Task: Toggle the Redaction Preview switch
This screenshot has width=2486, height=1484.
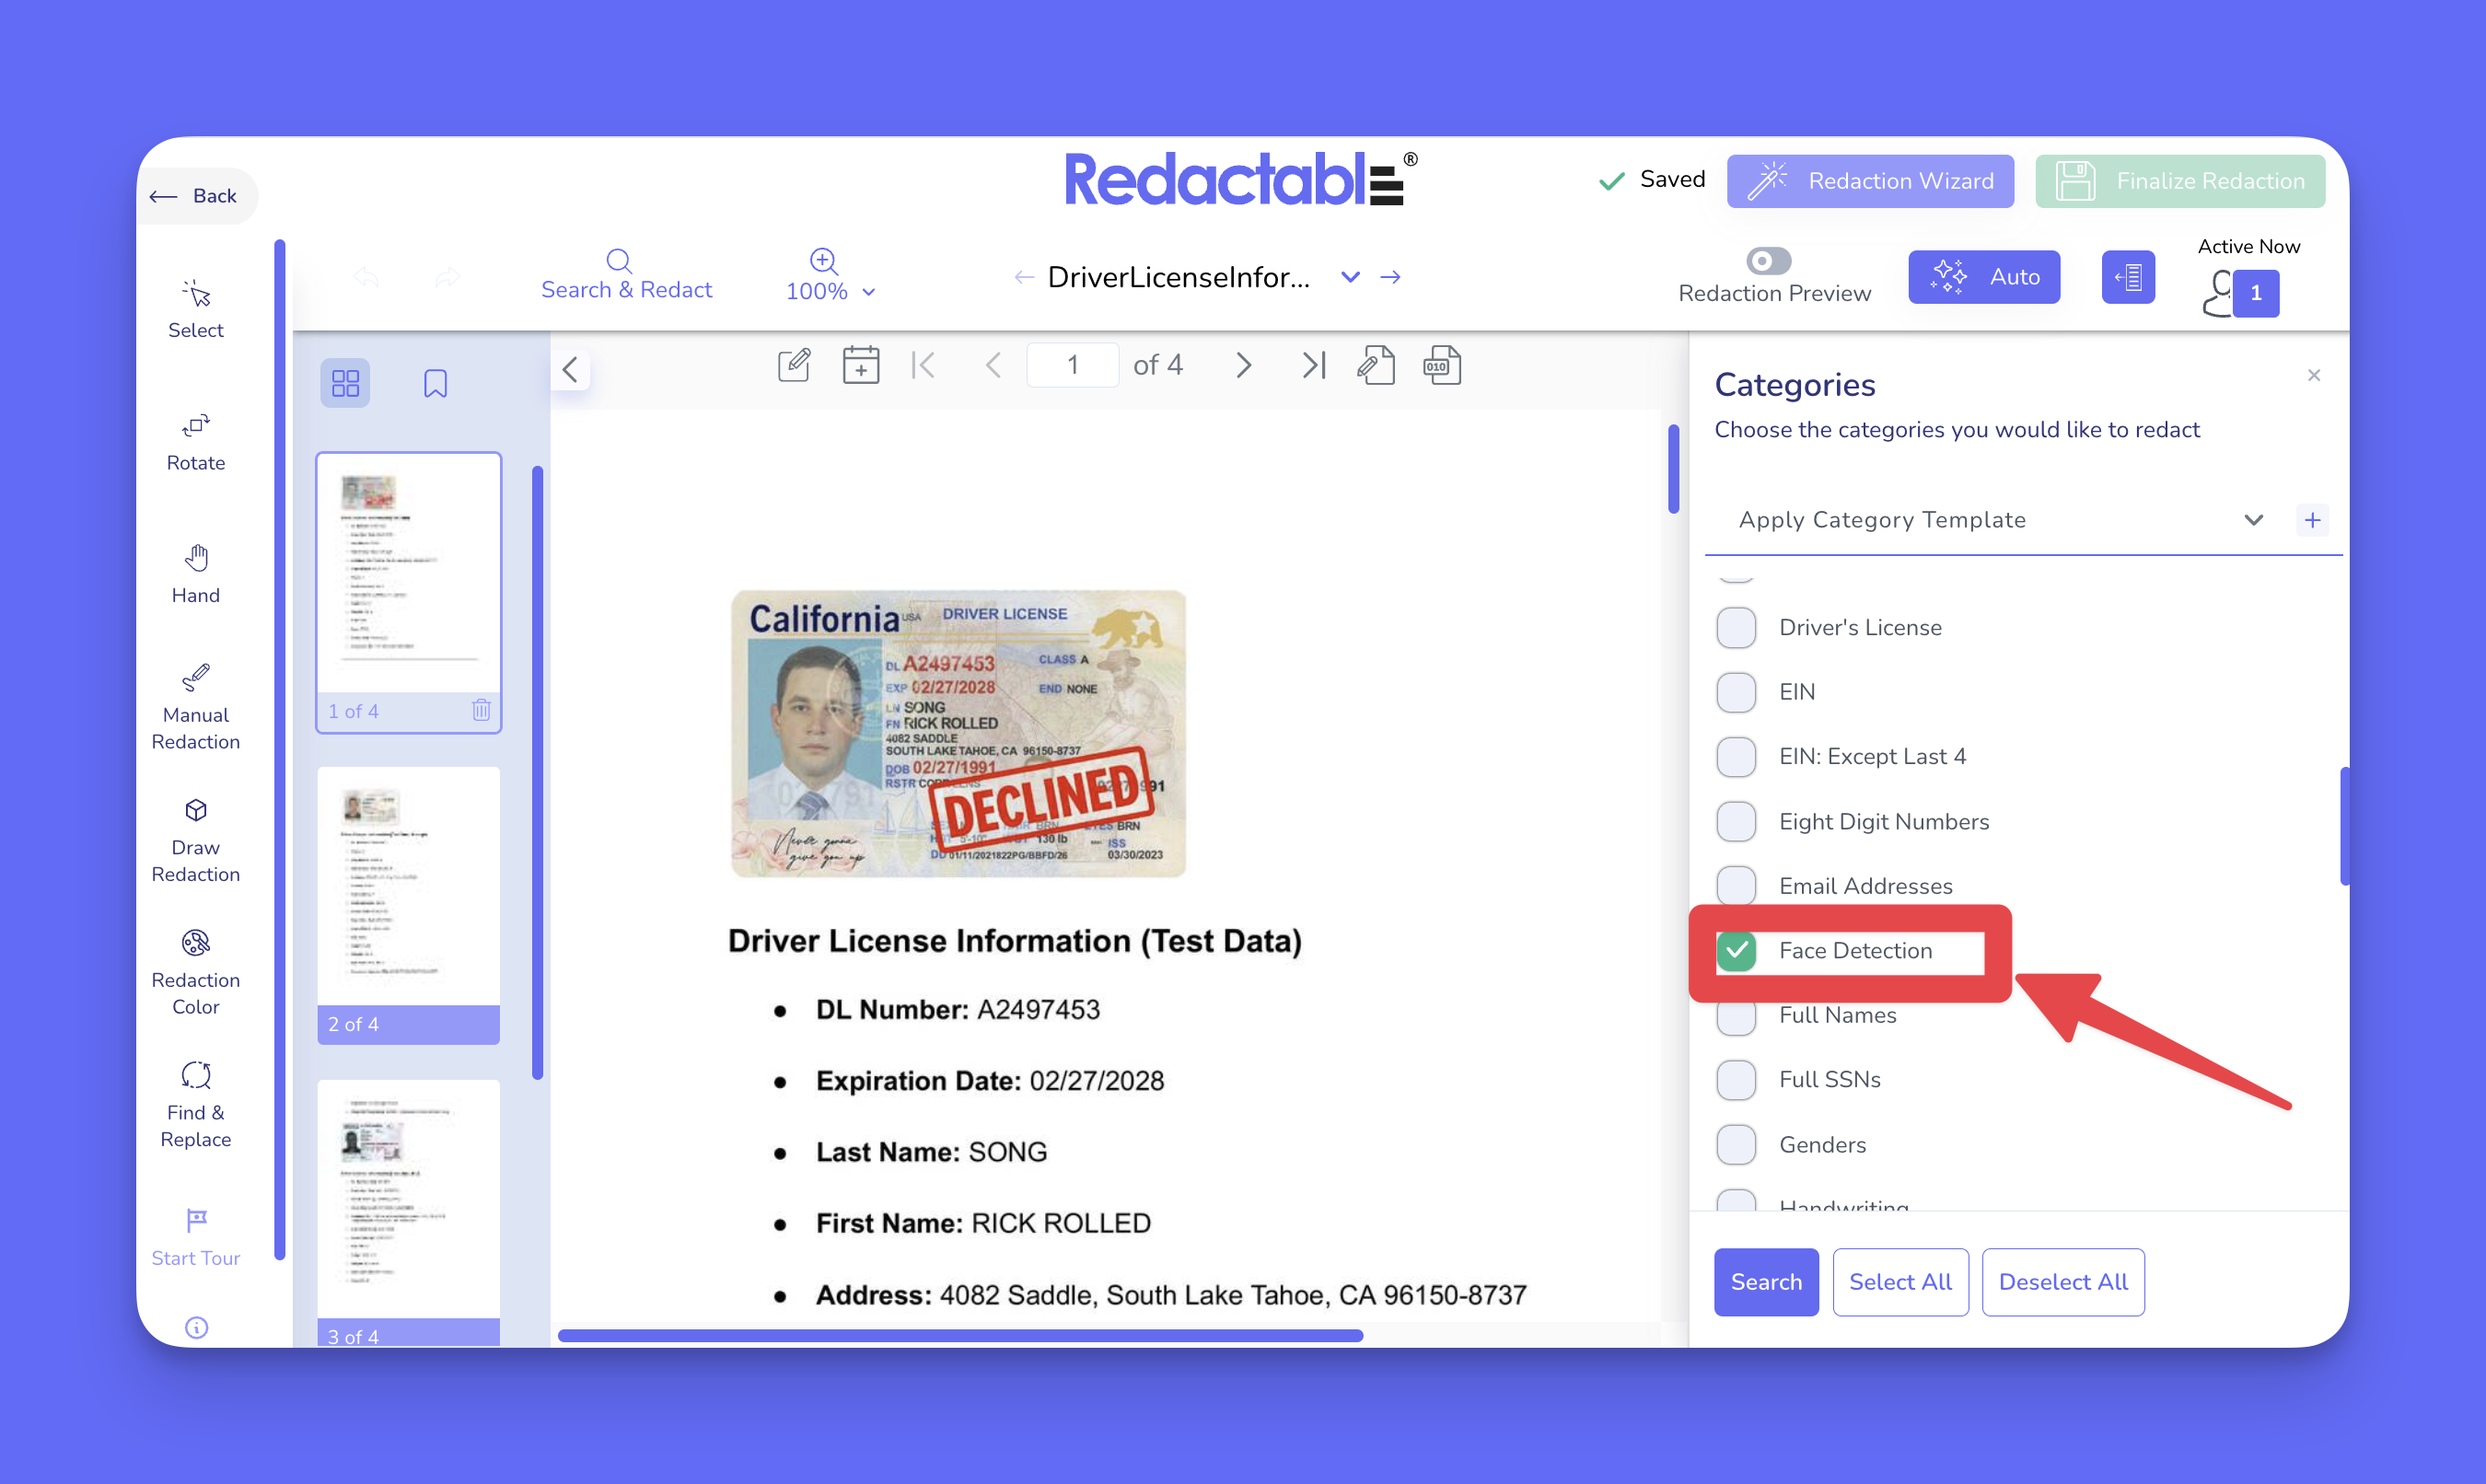Action: [1768, 261]
